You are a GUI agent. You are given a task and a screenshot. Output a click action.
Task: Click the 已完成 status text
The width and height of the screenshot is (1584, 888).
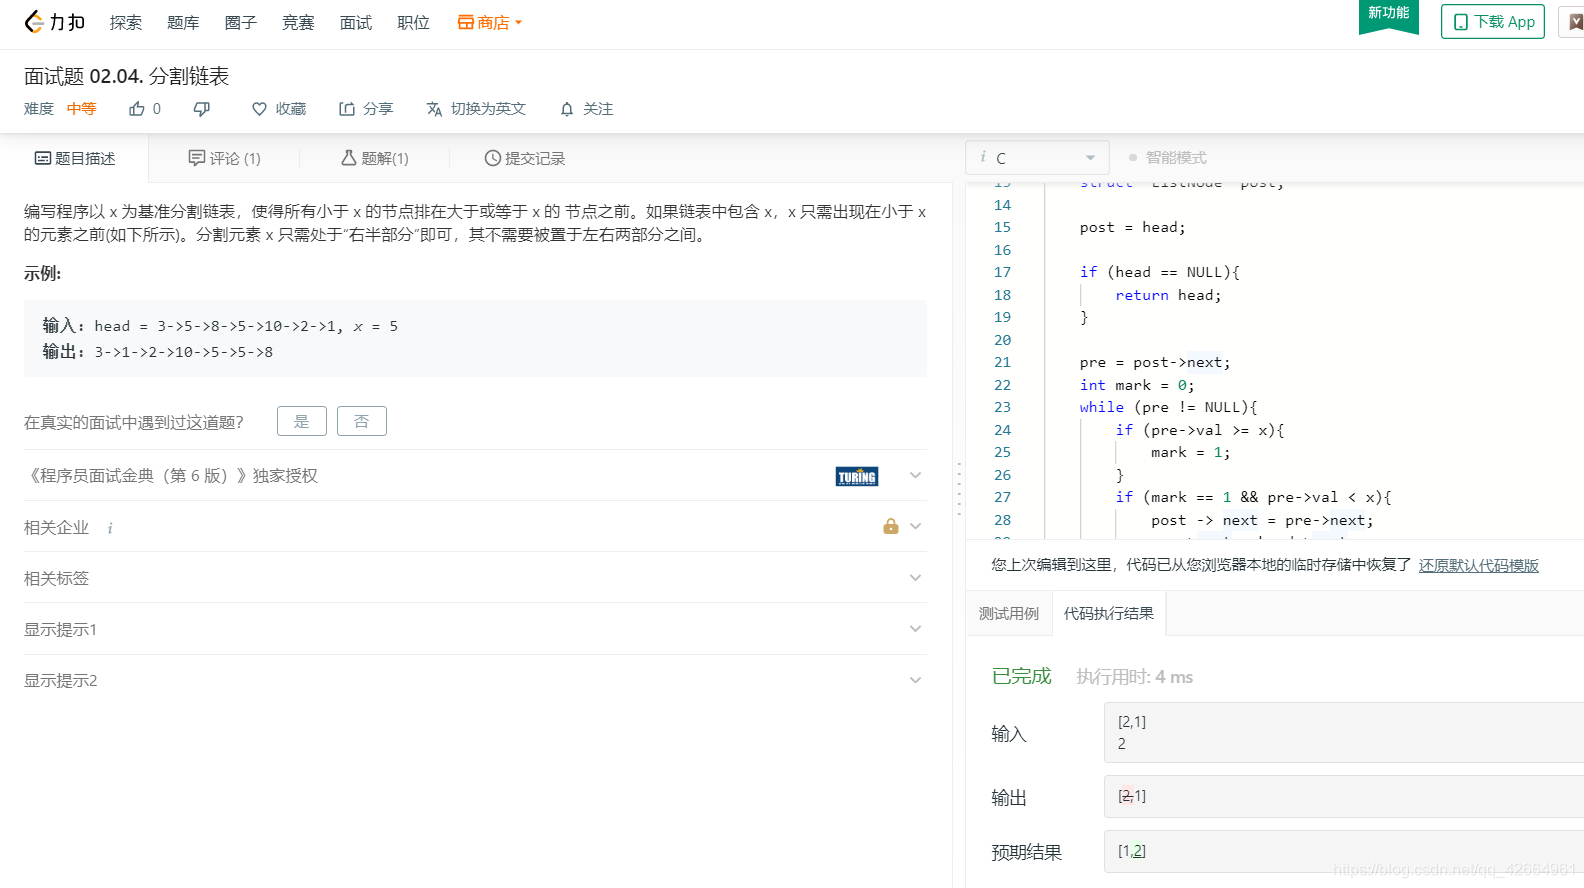click(1021, 676)
